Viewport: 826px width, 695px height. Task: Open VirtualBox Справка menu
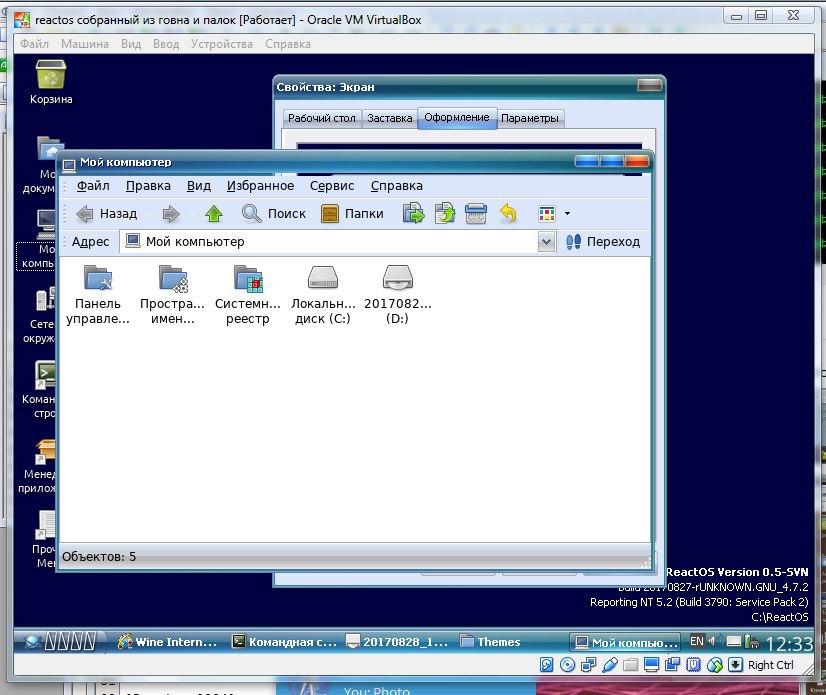[288, 44]
